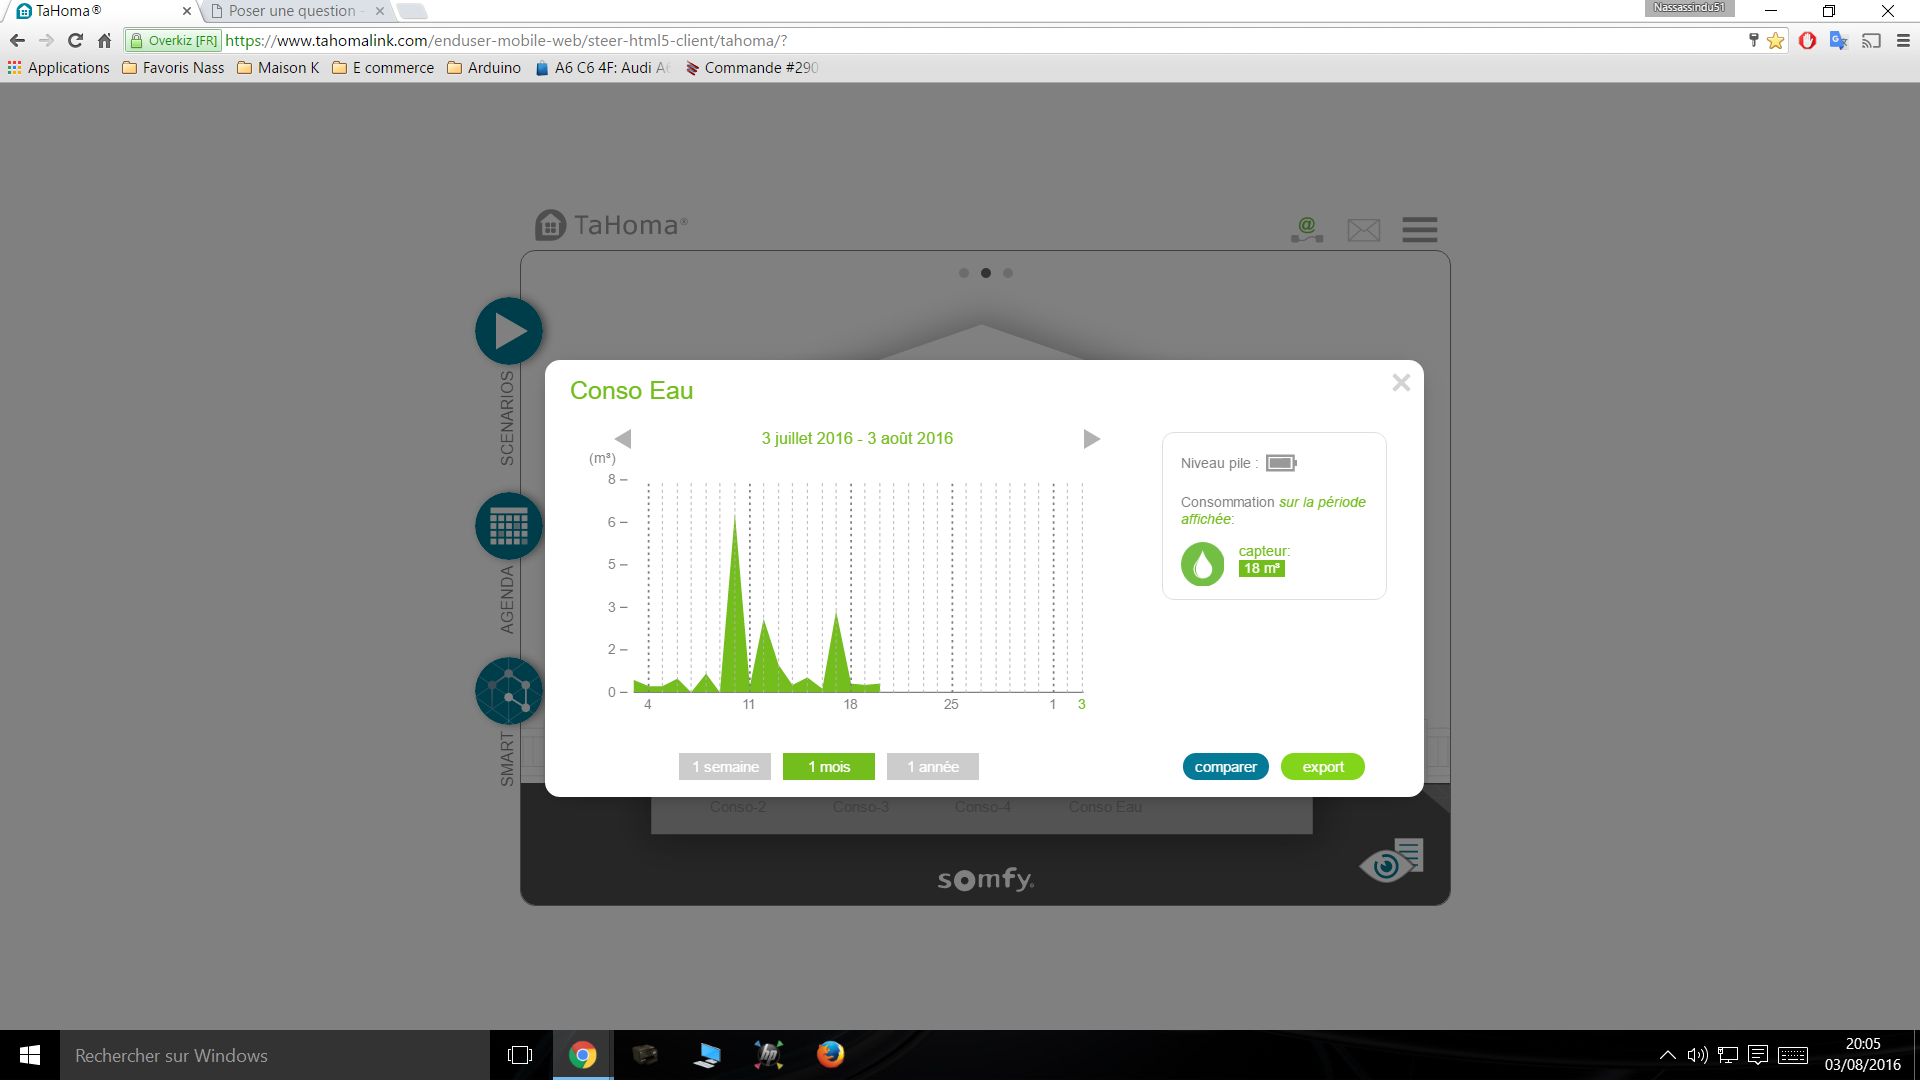Click the remote connection @ icon
The image size is (1920, 1080).
click(x=1306, y=230)
